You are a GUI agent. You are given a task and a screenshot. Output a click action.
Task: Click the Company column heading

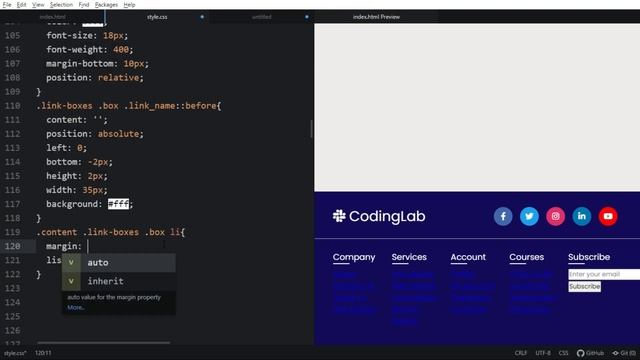[354, 257]
